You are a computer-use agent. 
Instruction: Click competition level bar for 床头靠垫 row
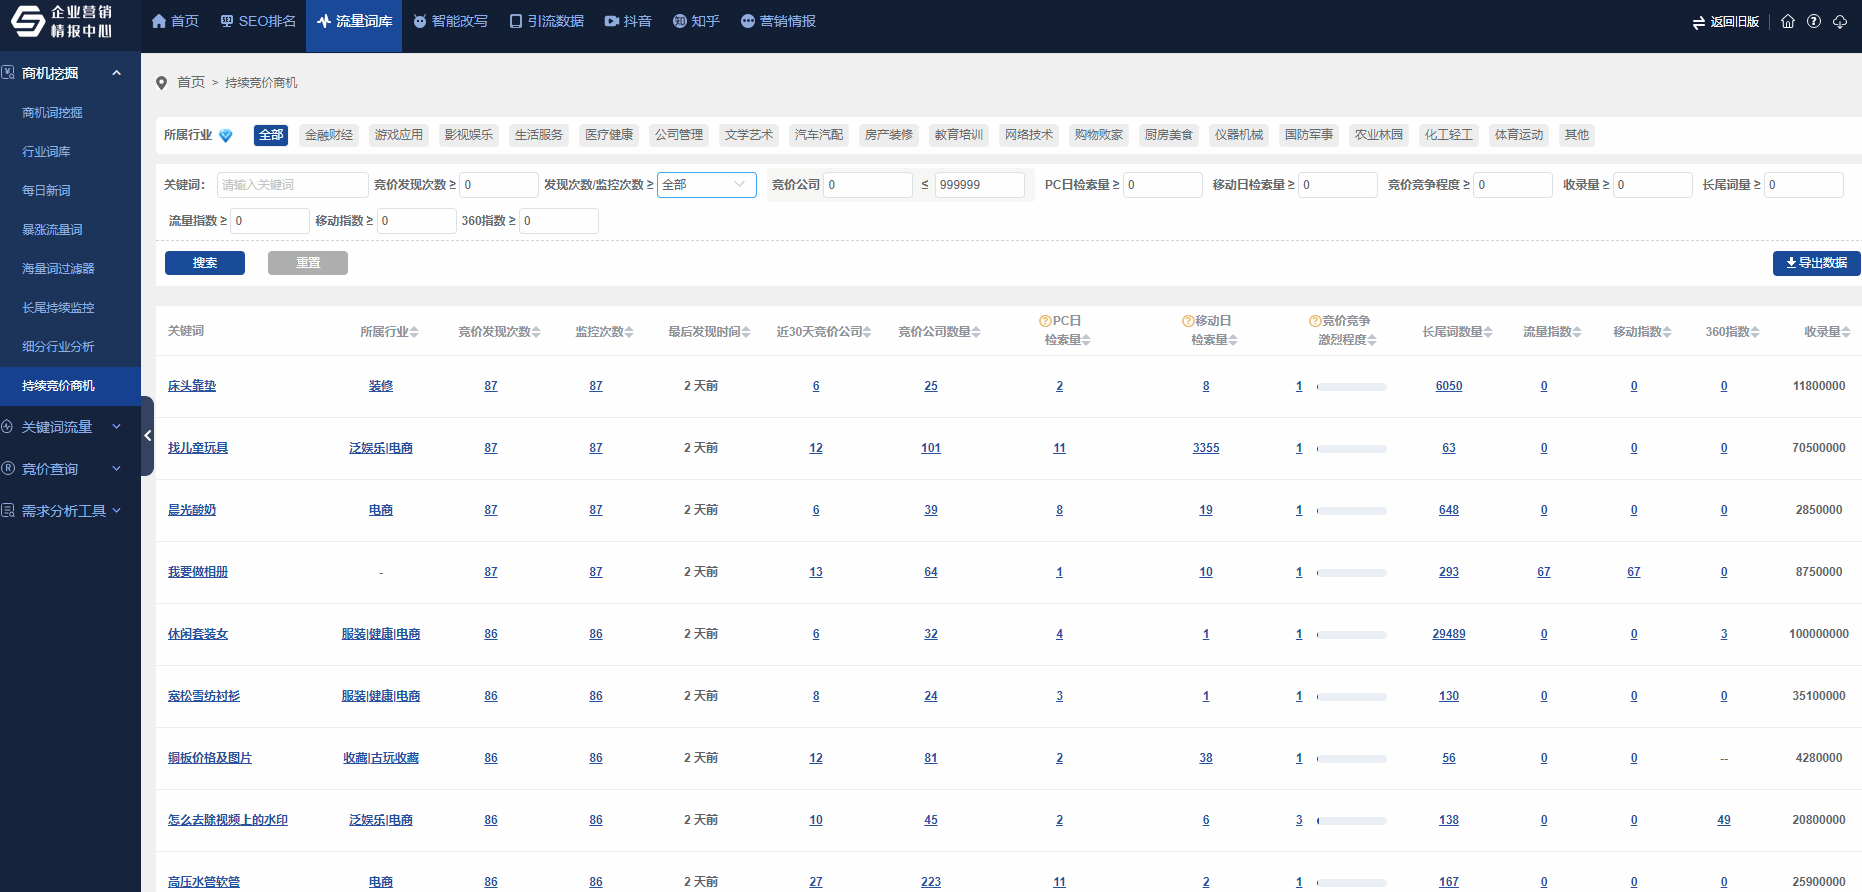click(x=1351, y=386)
